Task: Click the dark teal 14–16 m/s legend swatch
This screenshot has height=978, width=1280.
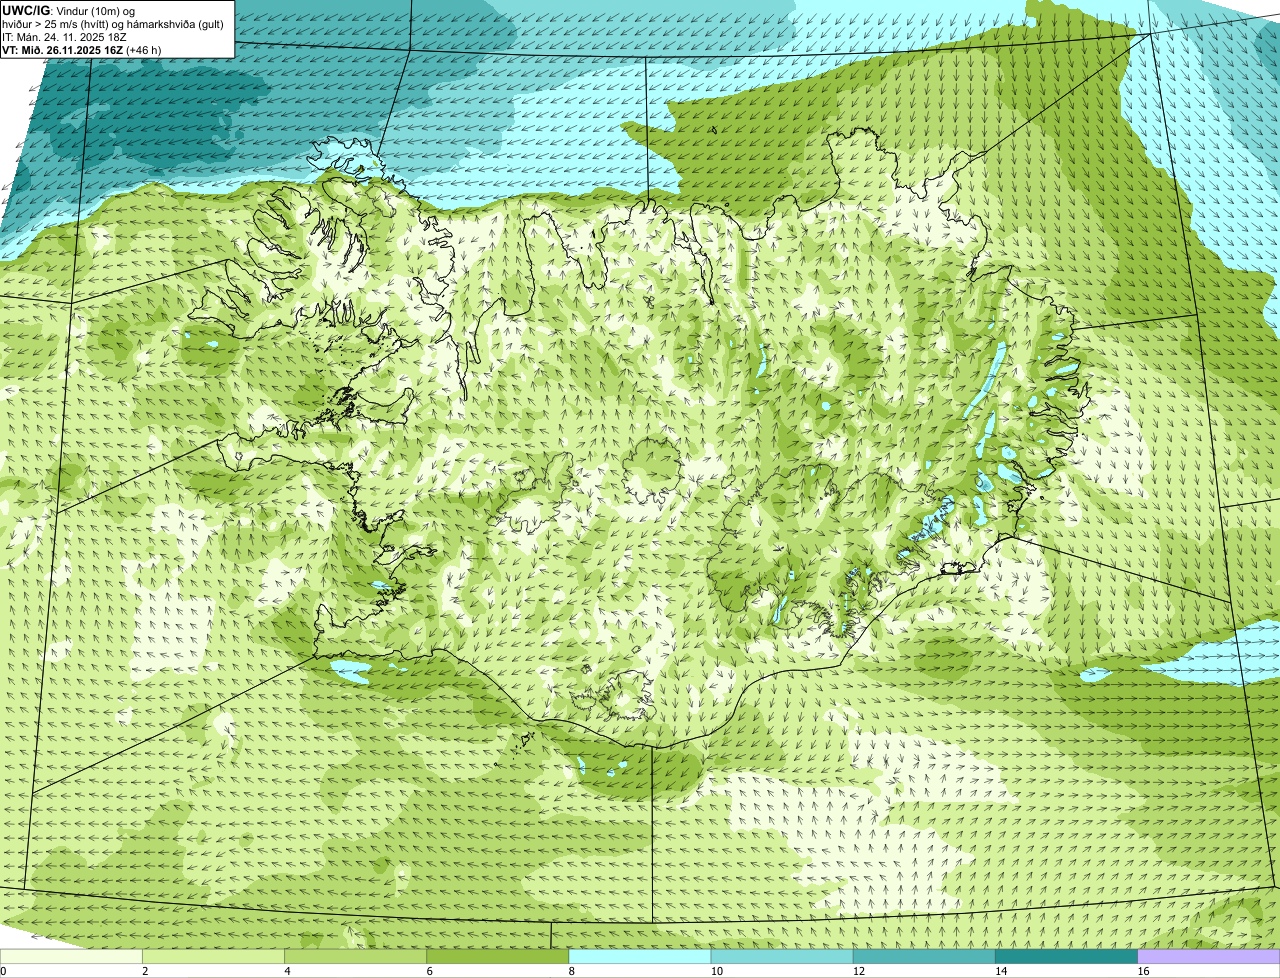Action: pos(1066,957)
